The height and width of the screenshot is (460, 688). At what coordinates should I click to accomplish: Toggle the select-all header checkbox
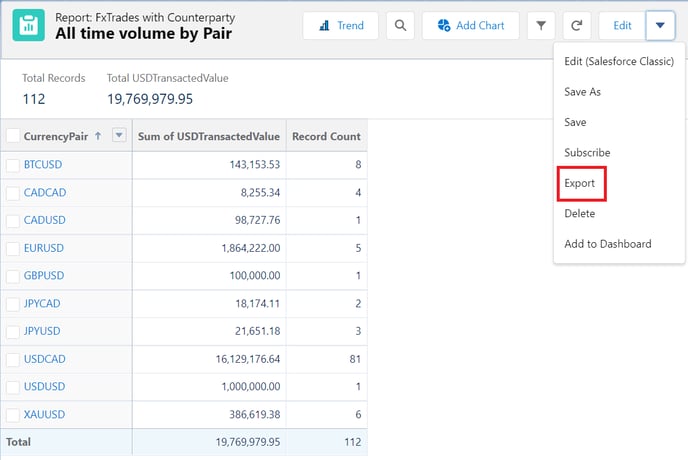[13, 135]
